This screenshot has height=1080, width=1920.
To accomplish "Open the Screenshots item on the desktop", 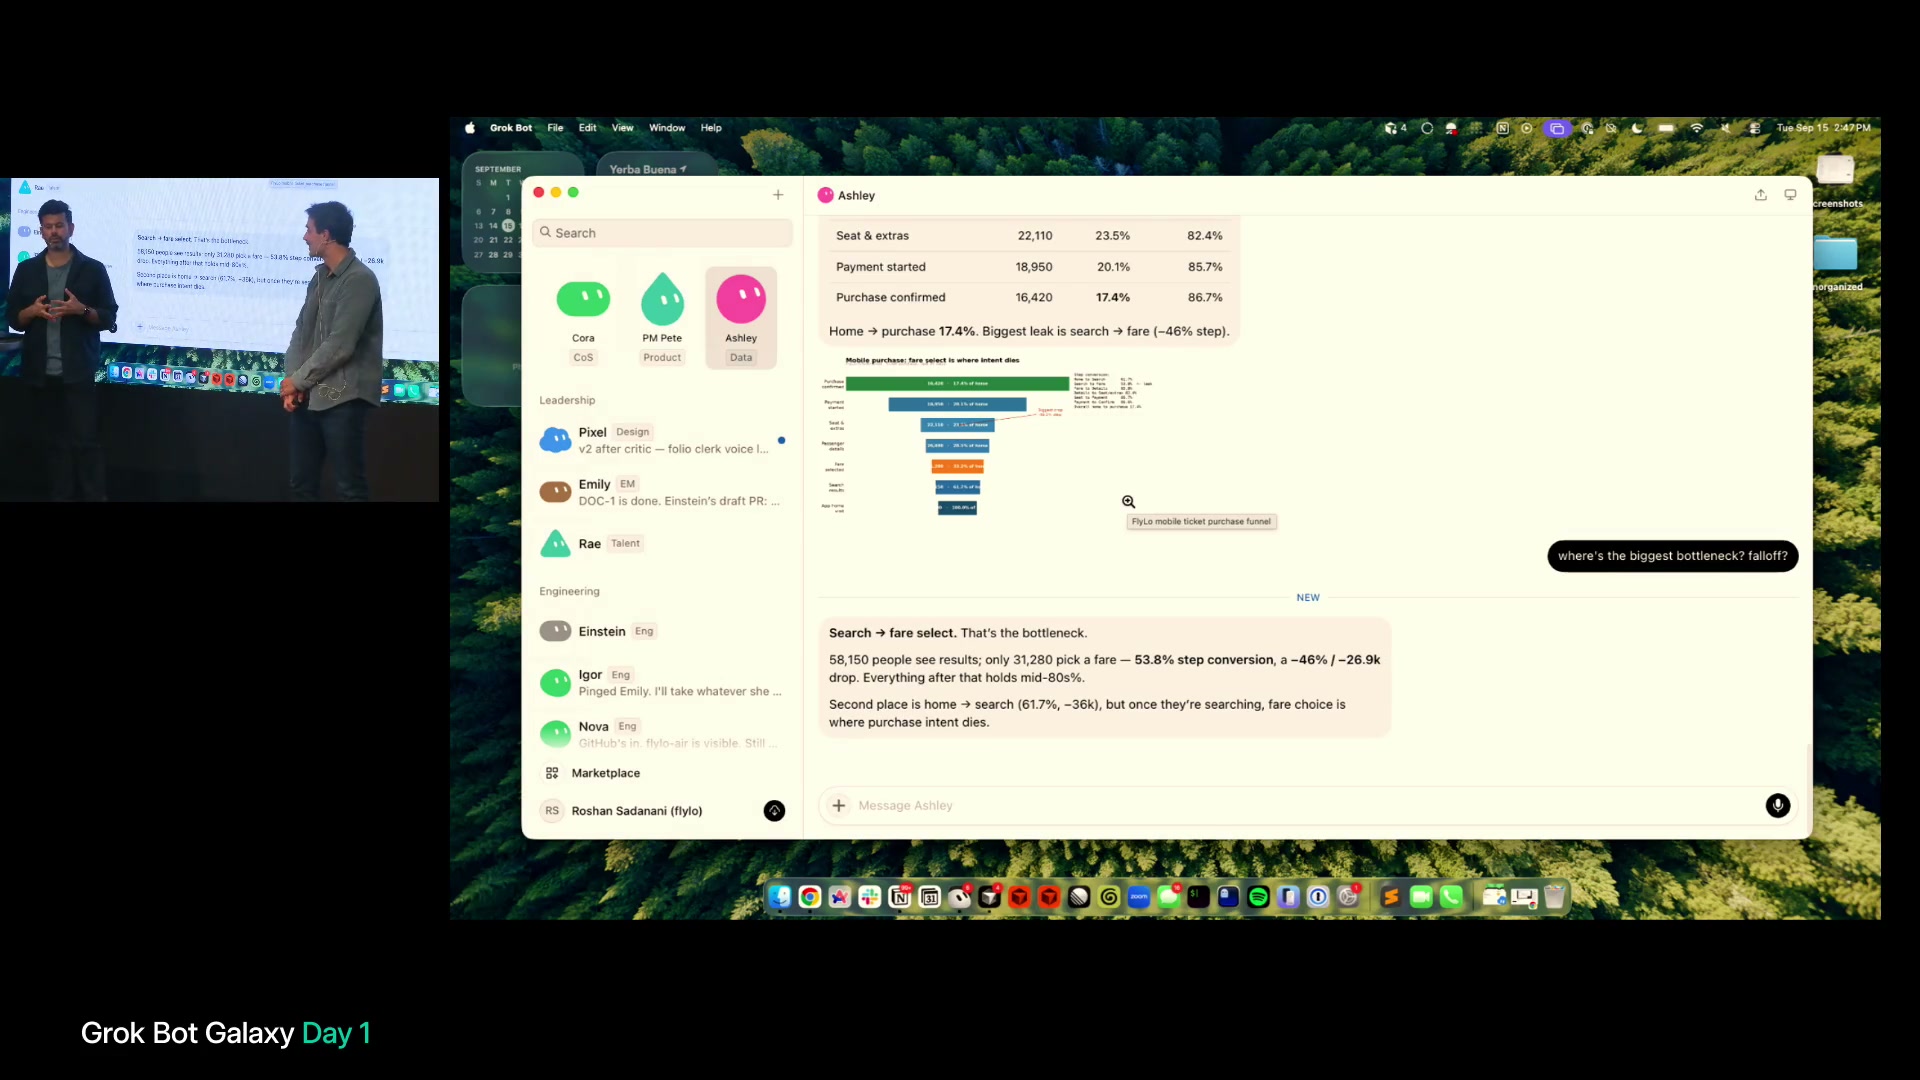I will coord(1836,181).
